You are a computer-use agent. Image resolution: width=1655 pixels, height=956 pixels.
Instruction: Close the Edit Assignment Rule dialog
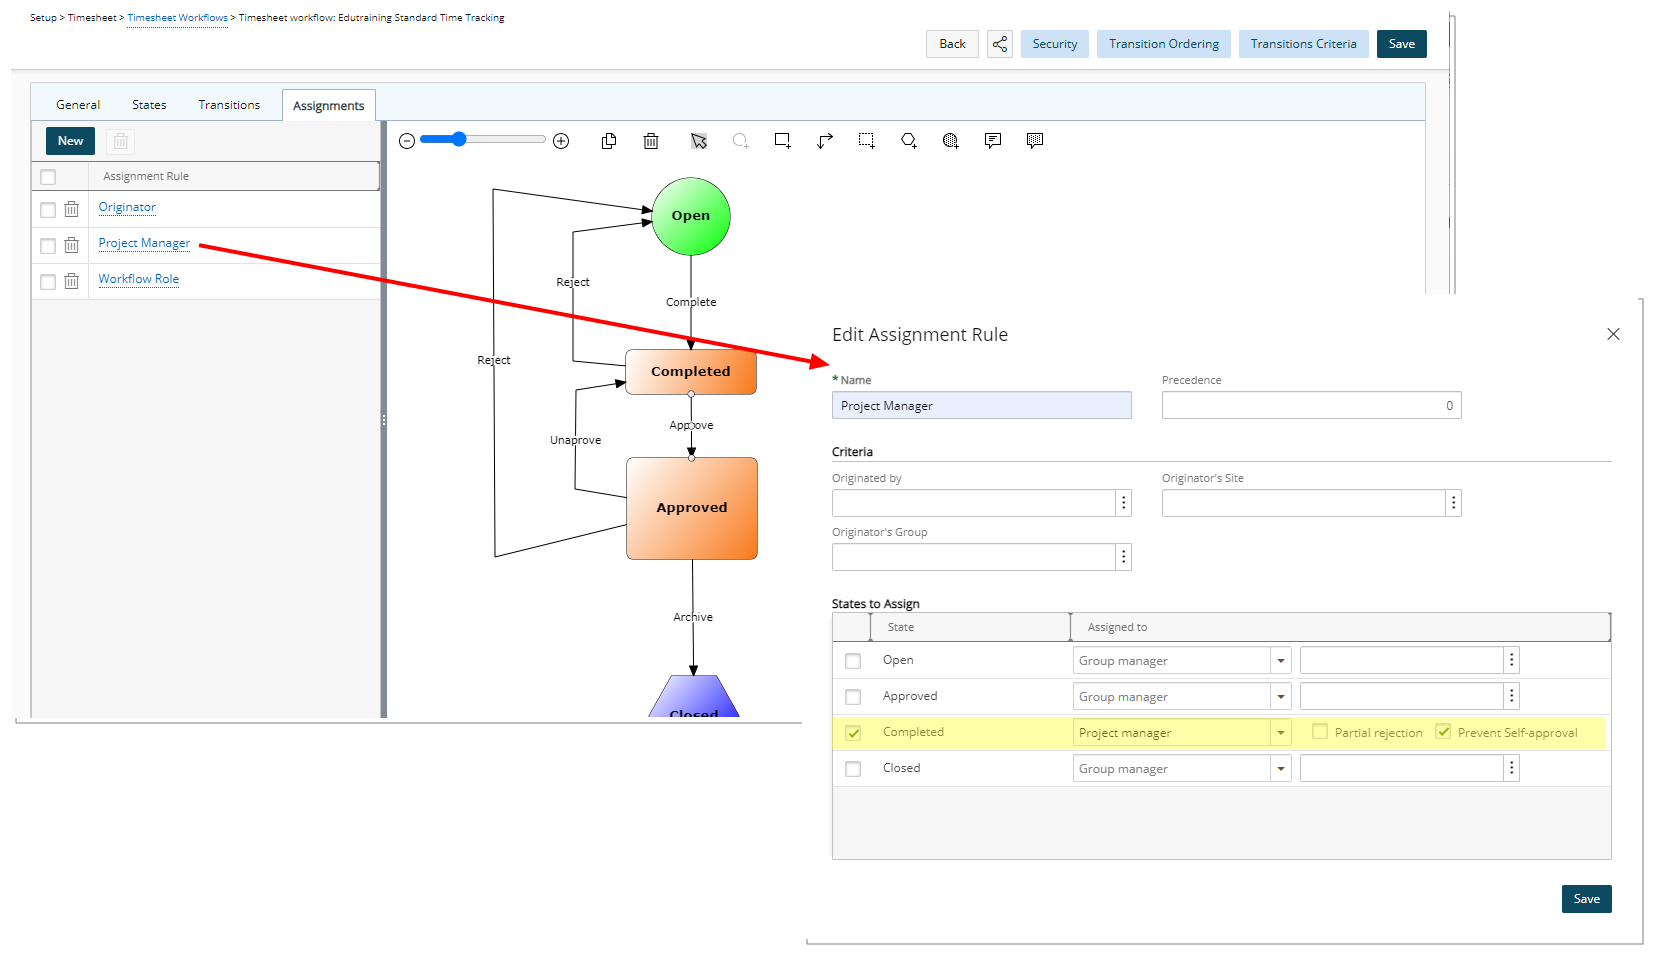(1613, 334)
